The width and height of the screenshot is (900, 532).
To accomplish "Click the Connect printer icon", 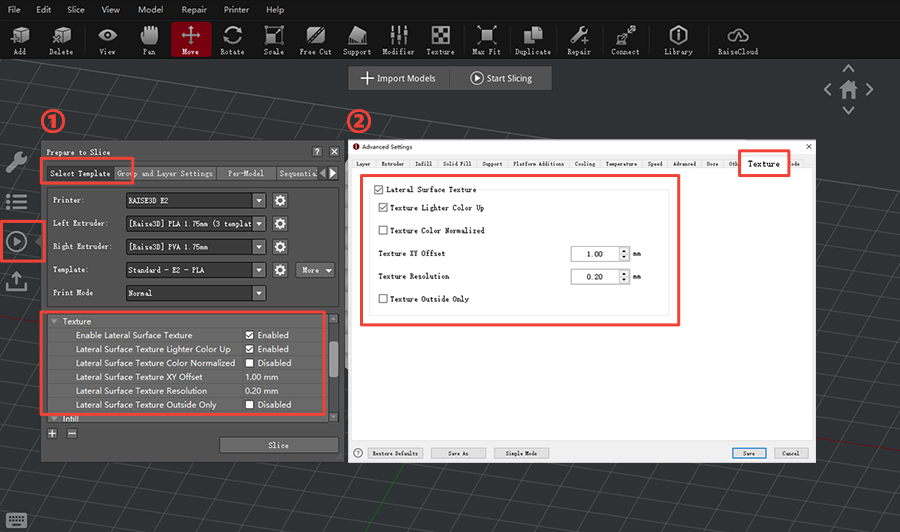I will coord(625,40).
